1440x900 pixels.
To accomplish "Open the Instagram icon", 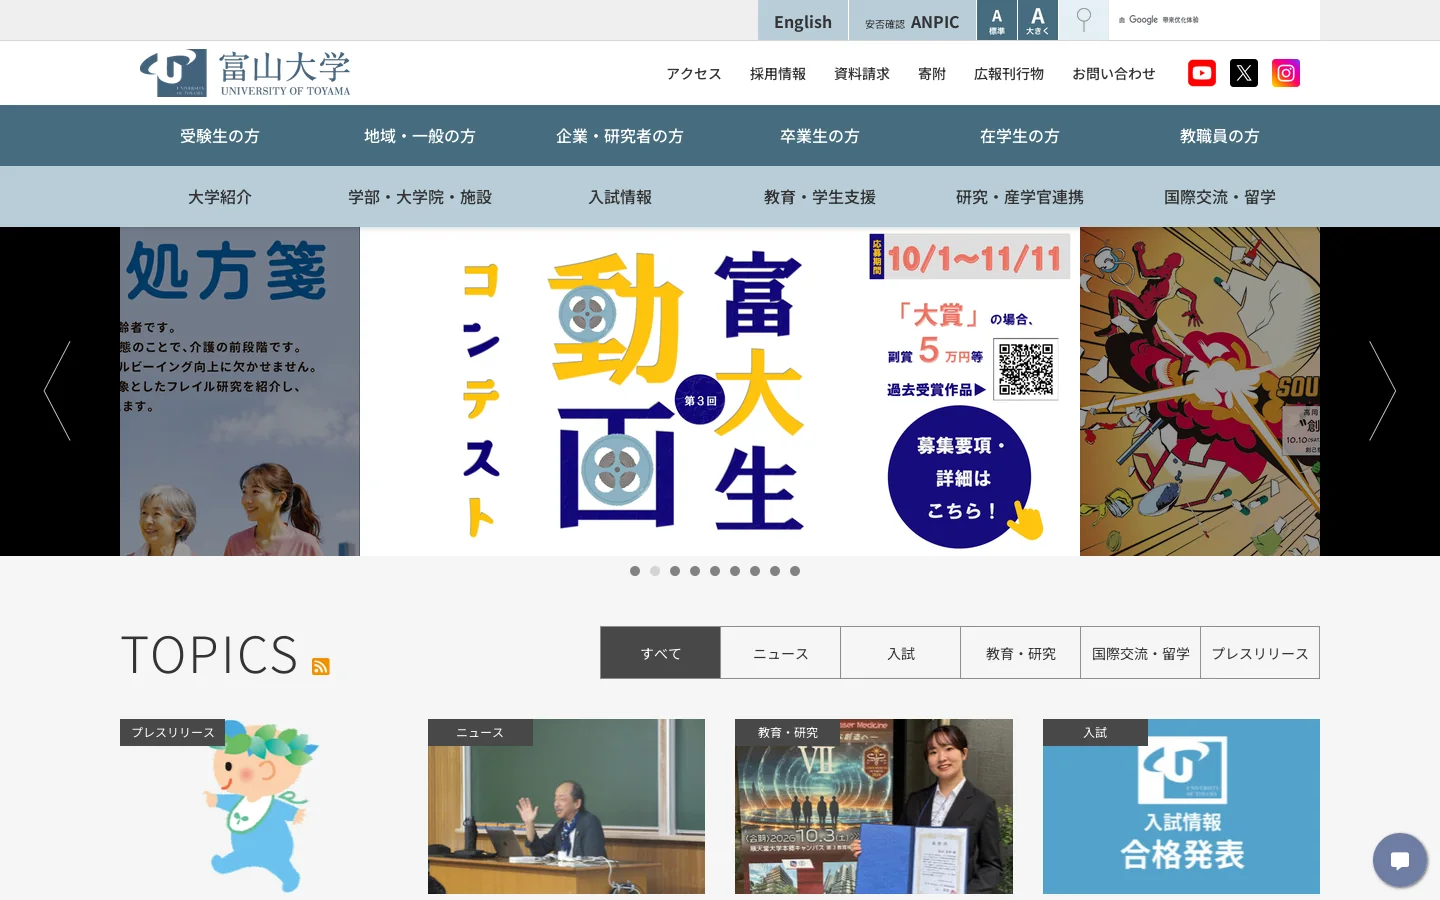I will 1286,73.
